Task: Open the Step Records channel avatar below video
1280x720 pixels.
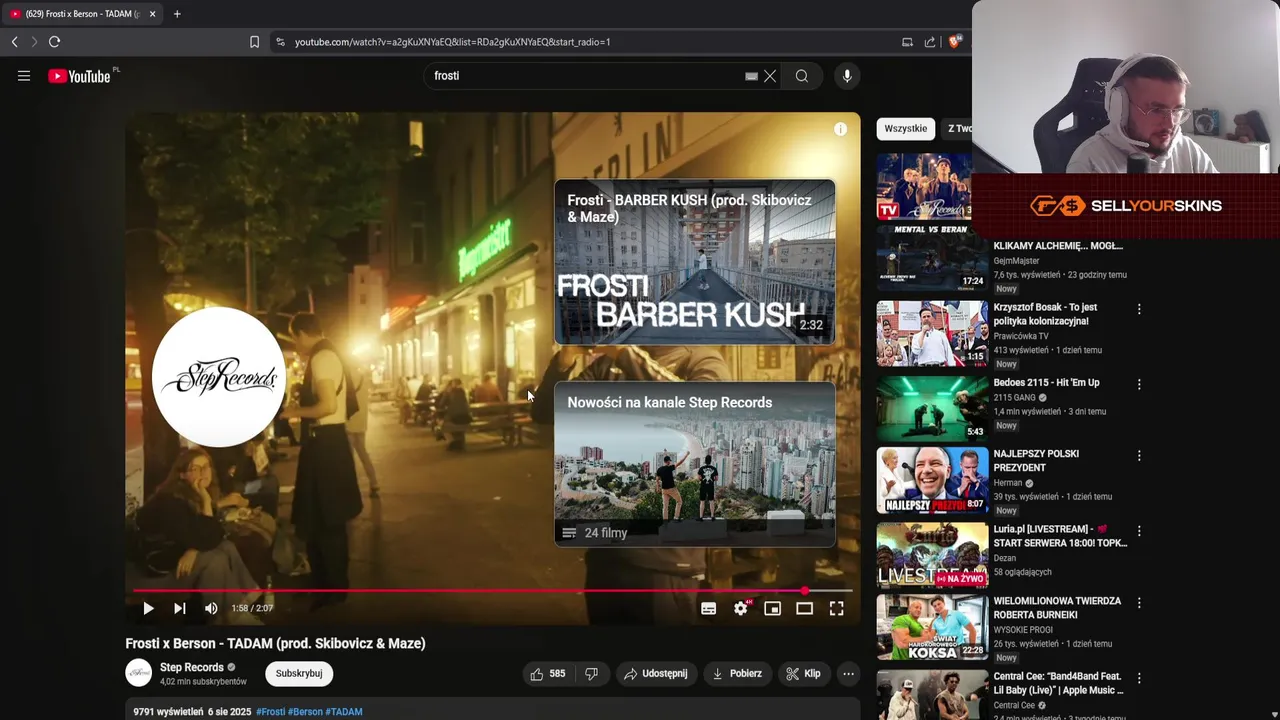Action: click(138, 673)
